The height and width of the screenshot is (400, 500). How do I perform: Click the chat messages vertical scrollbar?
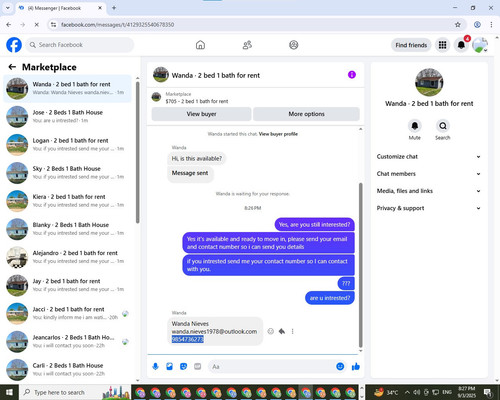pyautogui.click(x=360, y=265)
